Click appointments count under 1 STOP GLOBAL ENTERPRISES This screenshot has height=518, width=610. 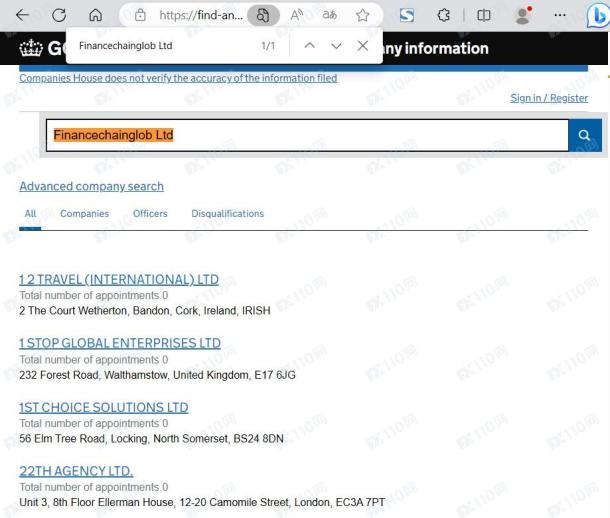click(94, 360)
